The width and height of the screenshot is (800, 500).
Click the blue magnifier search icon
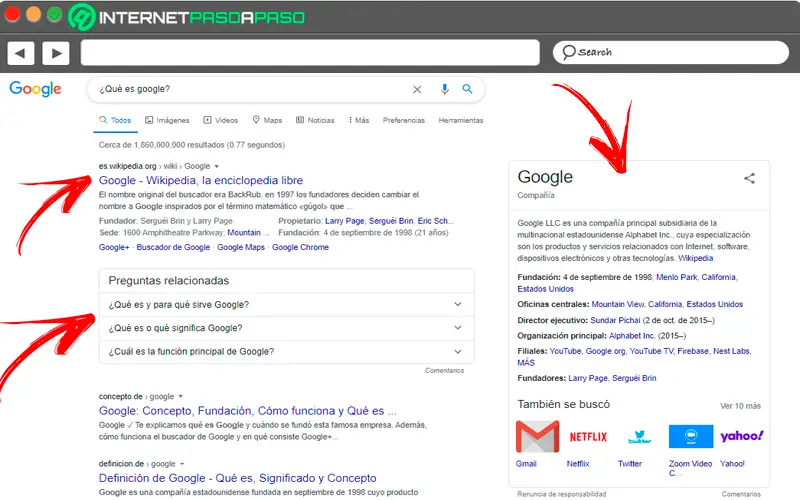pos(467,89)
